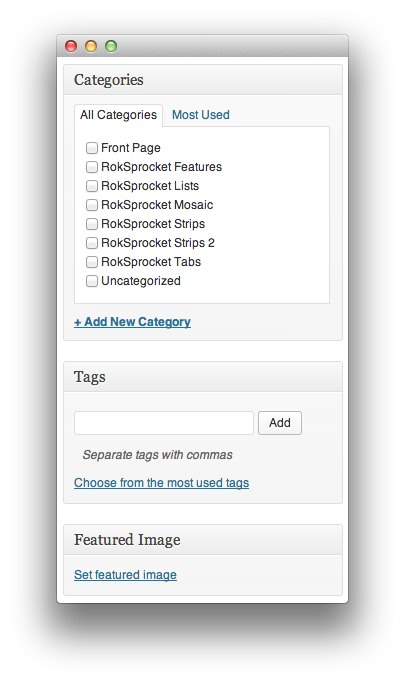Click the green zoom window button
Image resolution: width=405 pixels, height=682 pixels.
111,46
